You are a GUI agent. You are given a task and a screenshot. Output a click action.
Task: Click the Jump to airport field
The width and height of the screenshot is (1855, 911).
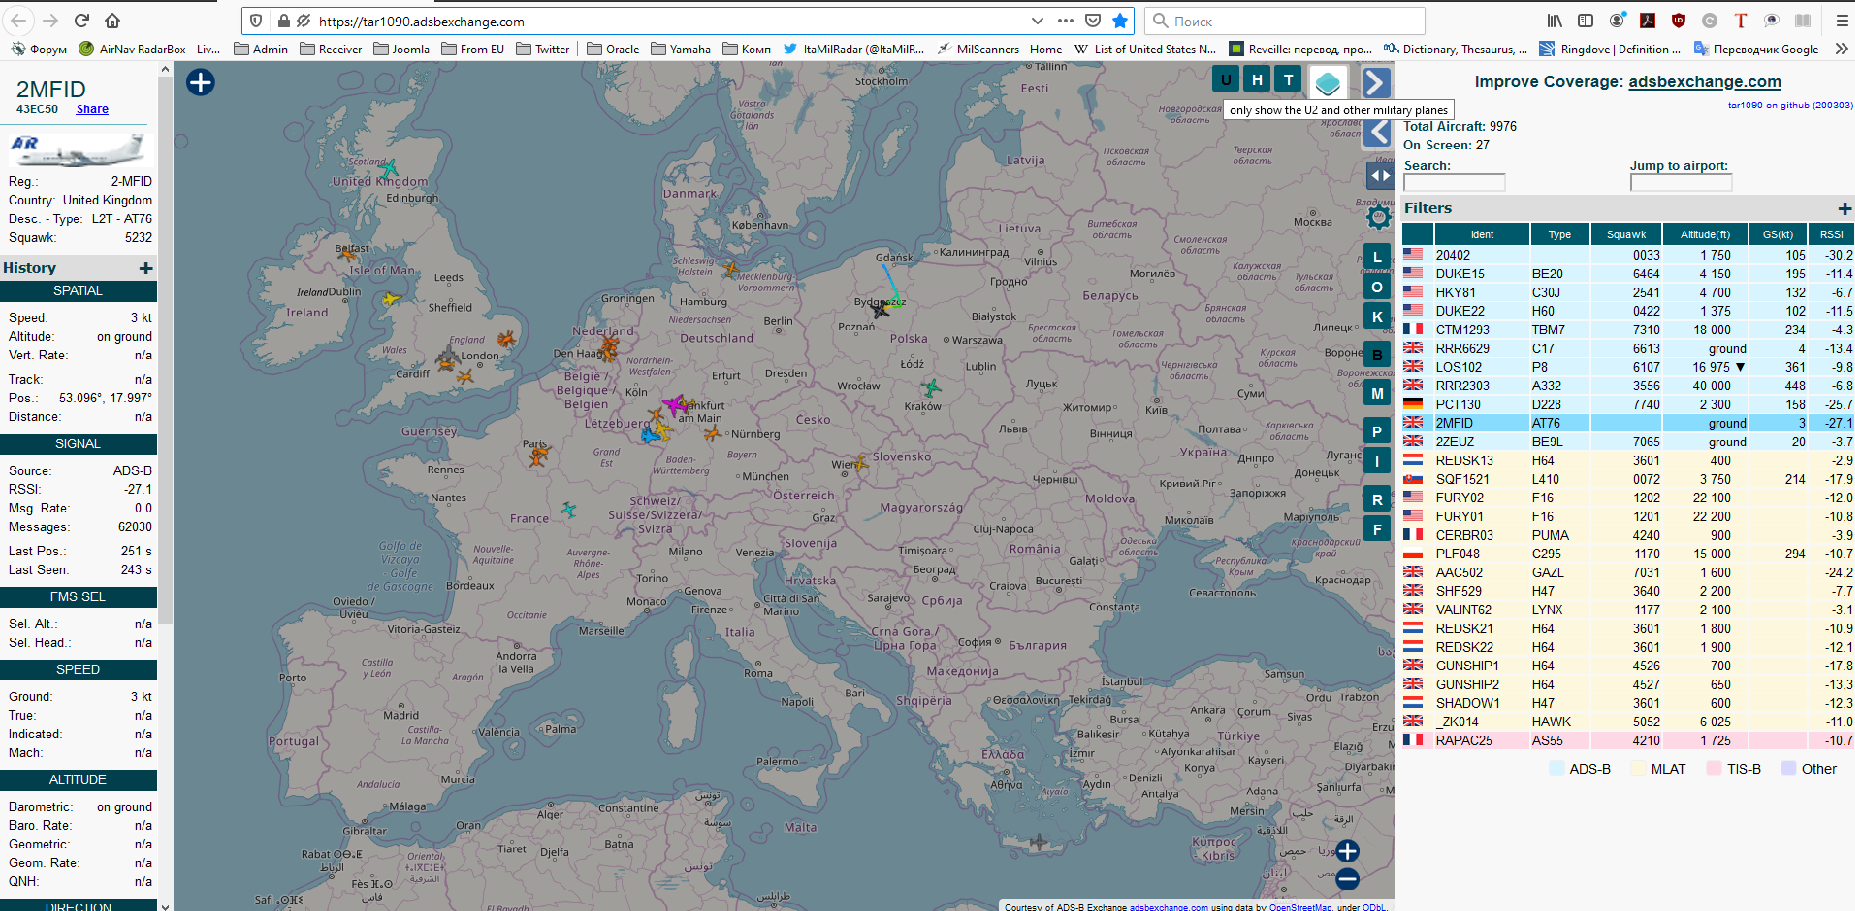tap(1680, 183)
